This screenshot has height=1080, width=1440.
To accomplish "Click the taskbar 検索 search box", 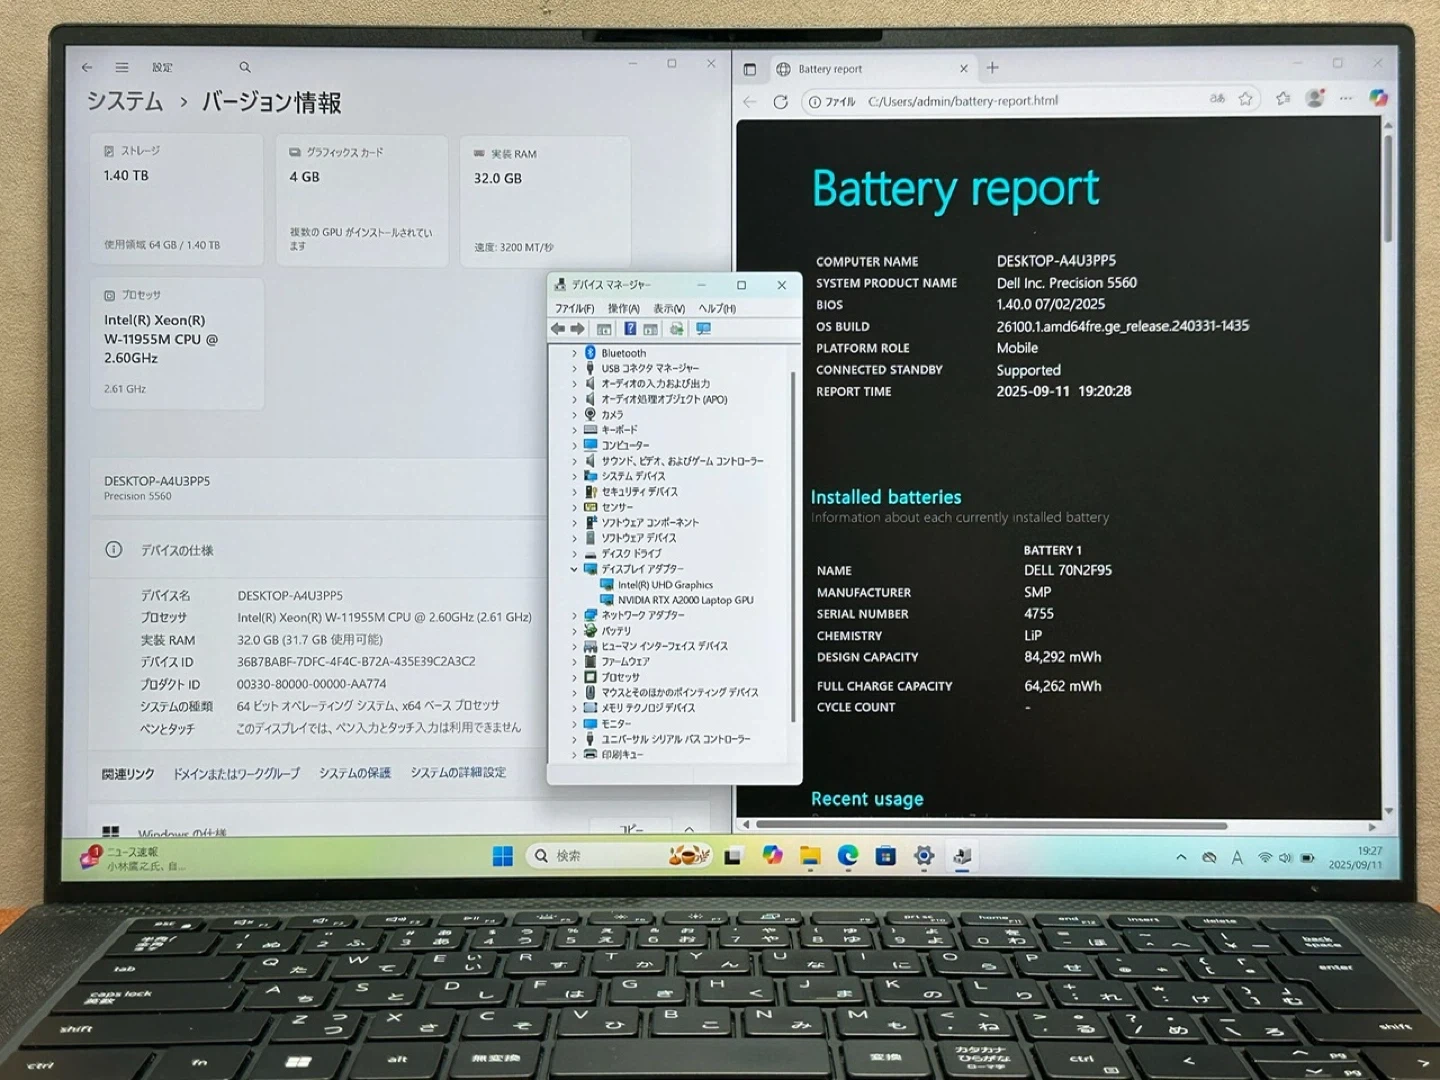I will tap(619, 855).
